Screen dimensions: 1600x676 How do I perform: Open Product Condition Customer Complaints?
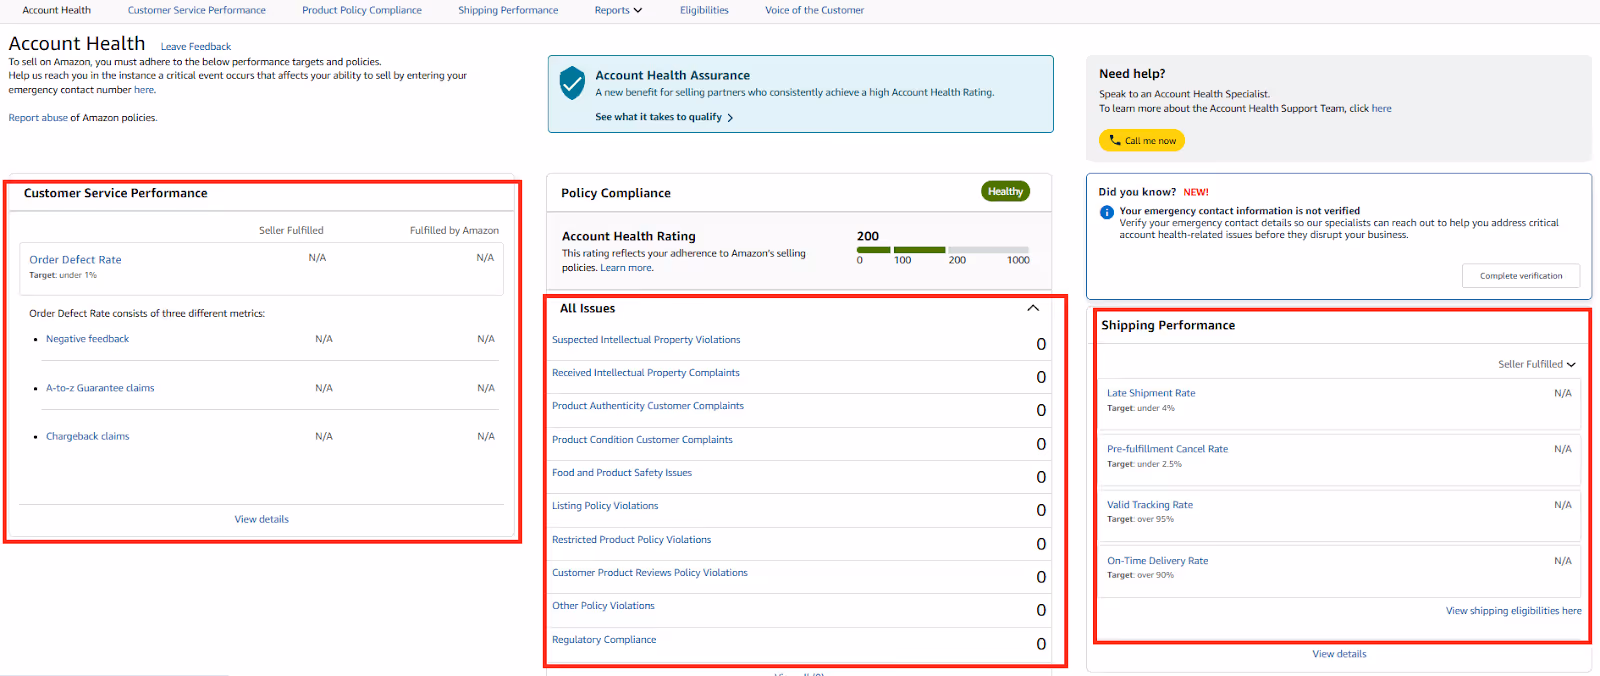point(642,440)
